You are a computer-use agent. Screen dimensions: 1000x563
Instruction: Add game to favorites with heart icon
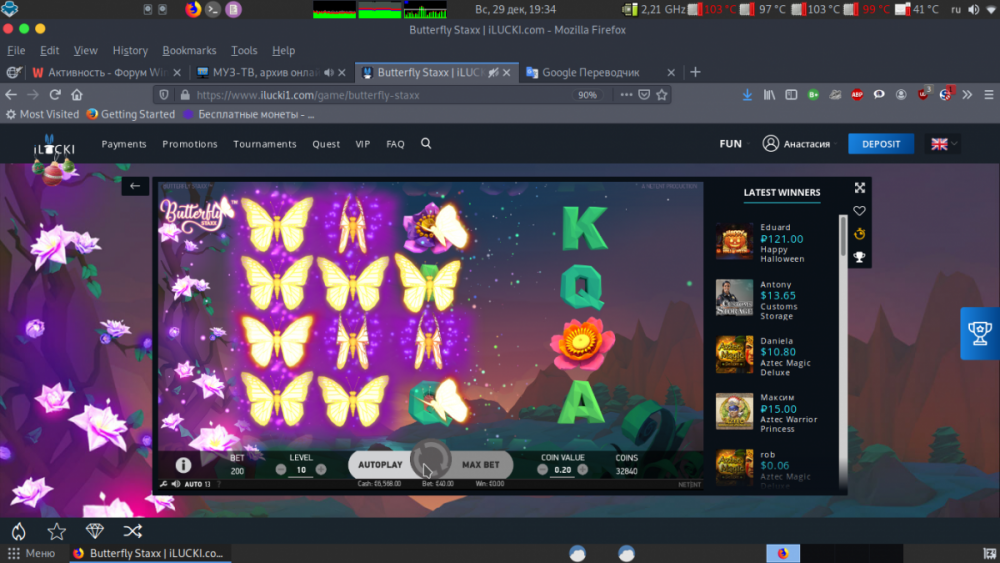point(859,211)
